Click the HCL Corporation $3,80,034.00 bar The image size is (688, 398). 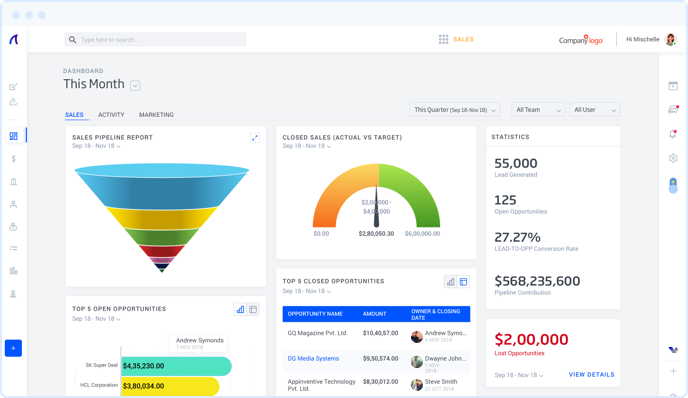pos(170,386)
